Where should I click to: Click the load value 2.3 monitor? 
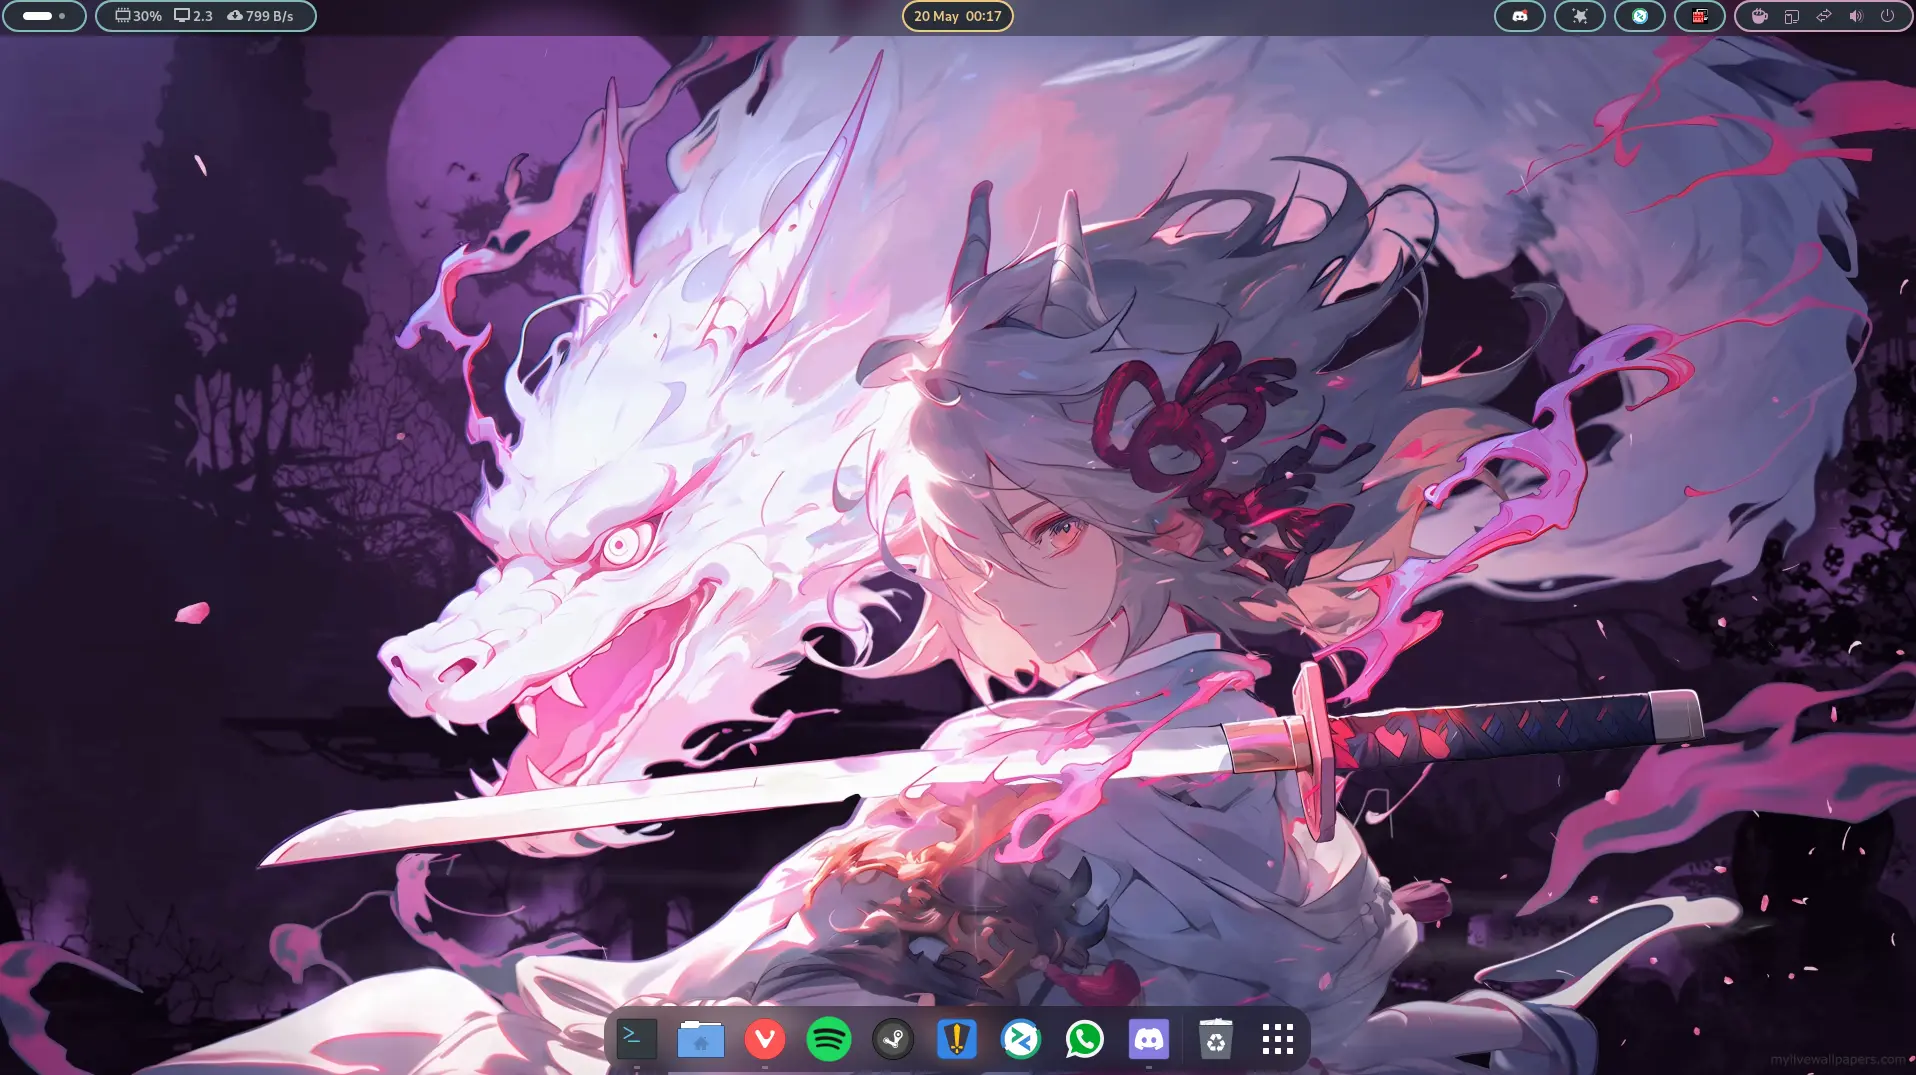point(194,16)
